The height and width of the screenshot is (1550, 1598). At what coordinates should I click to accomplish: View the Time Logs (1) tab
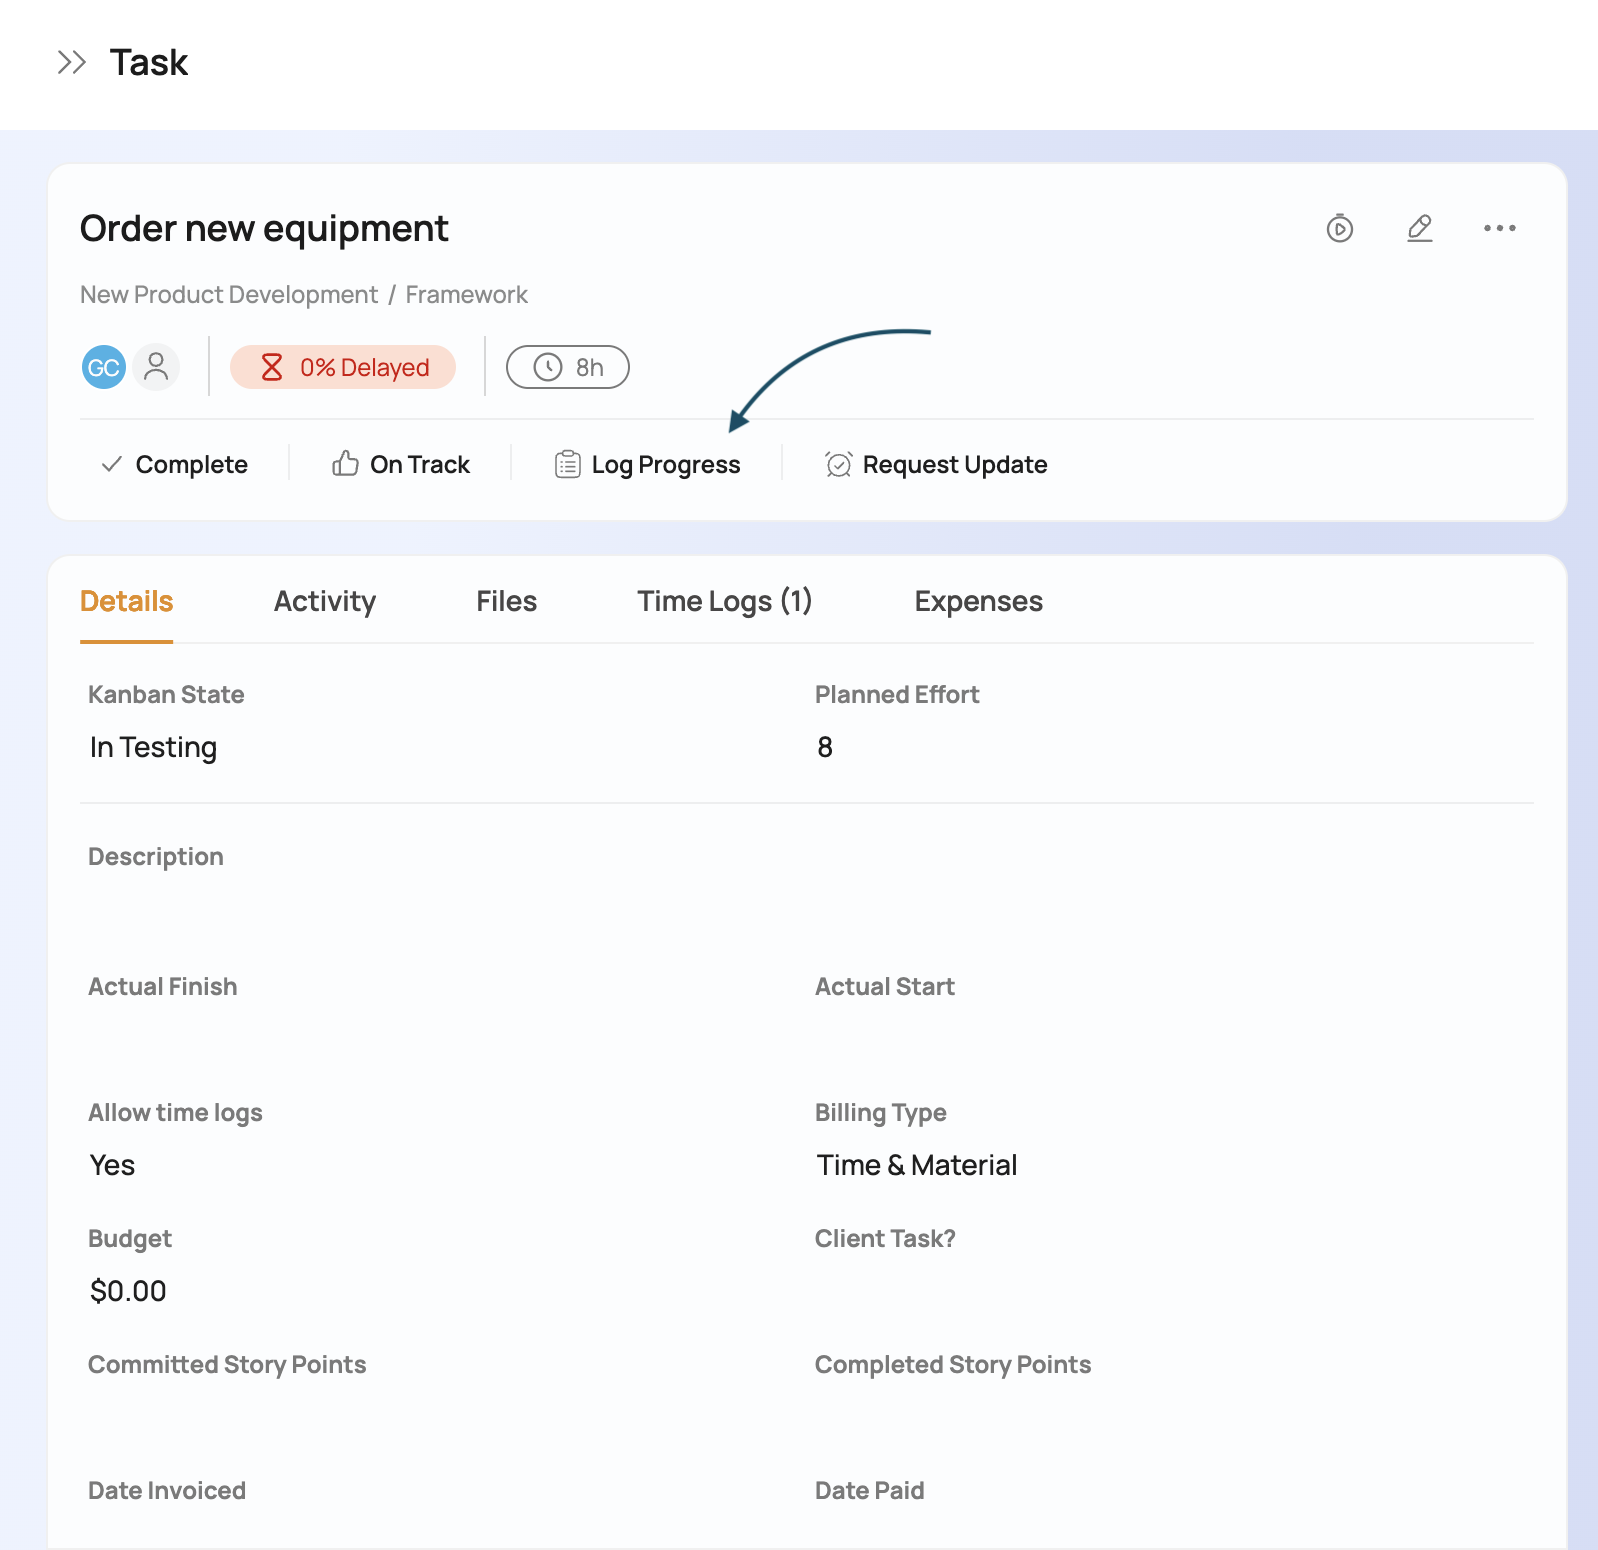click(x=725, y=601)
